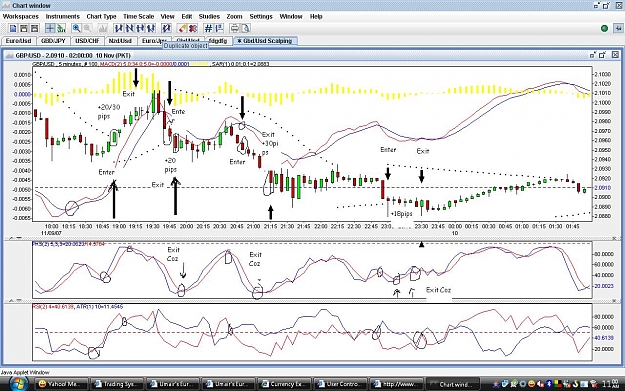Click the system tray clock
The height and width of the screenshot is (391, 625).
click(612, 384)
